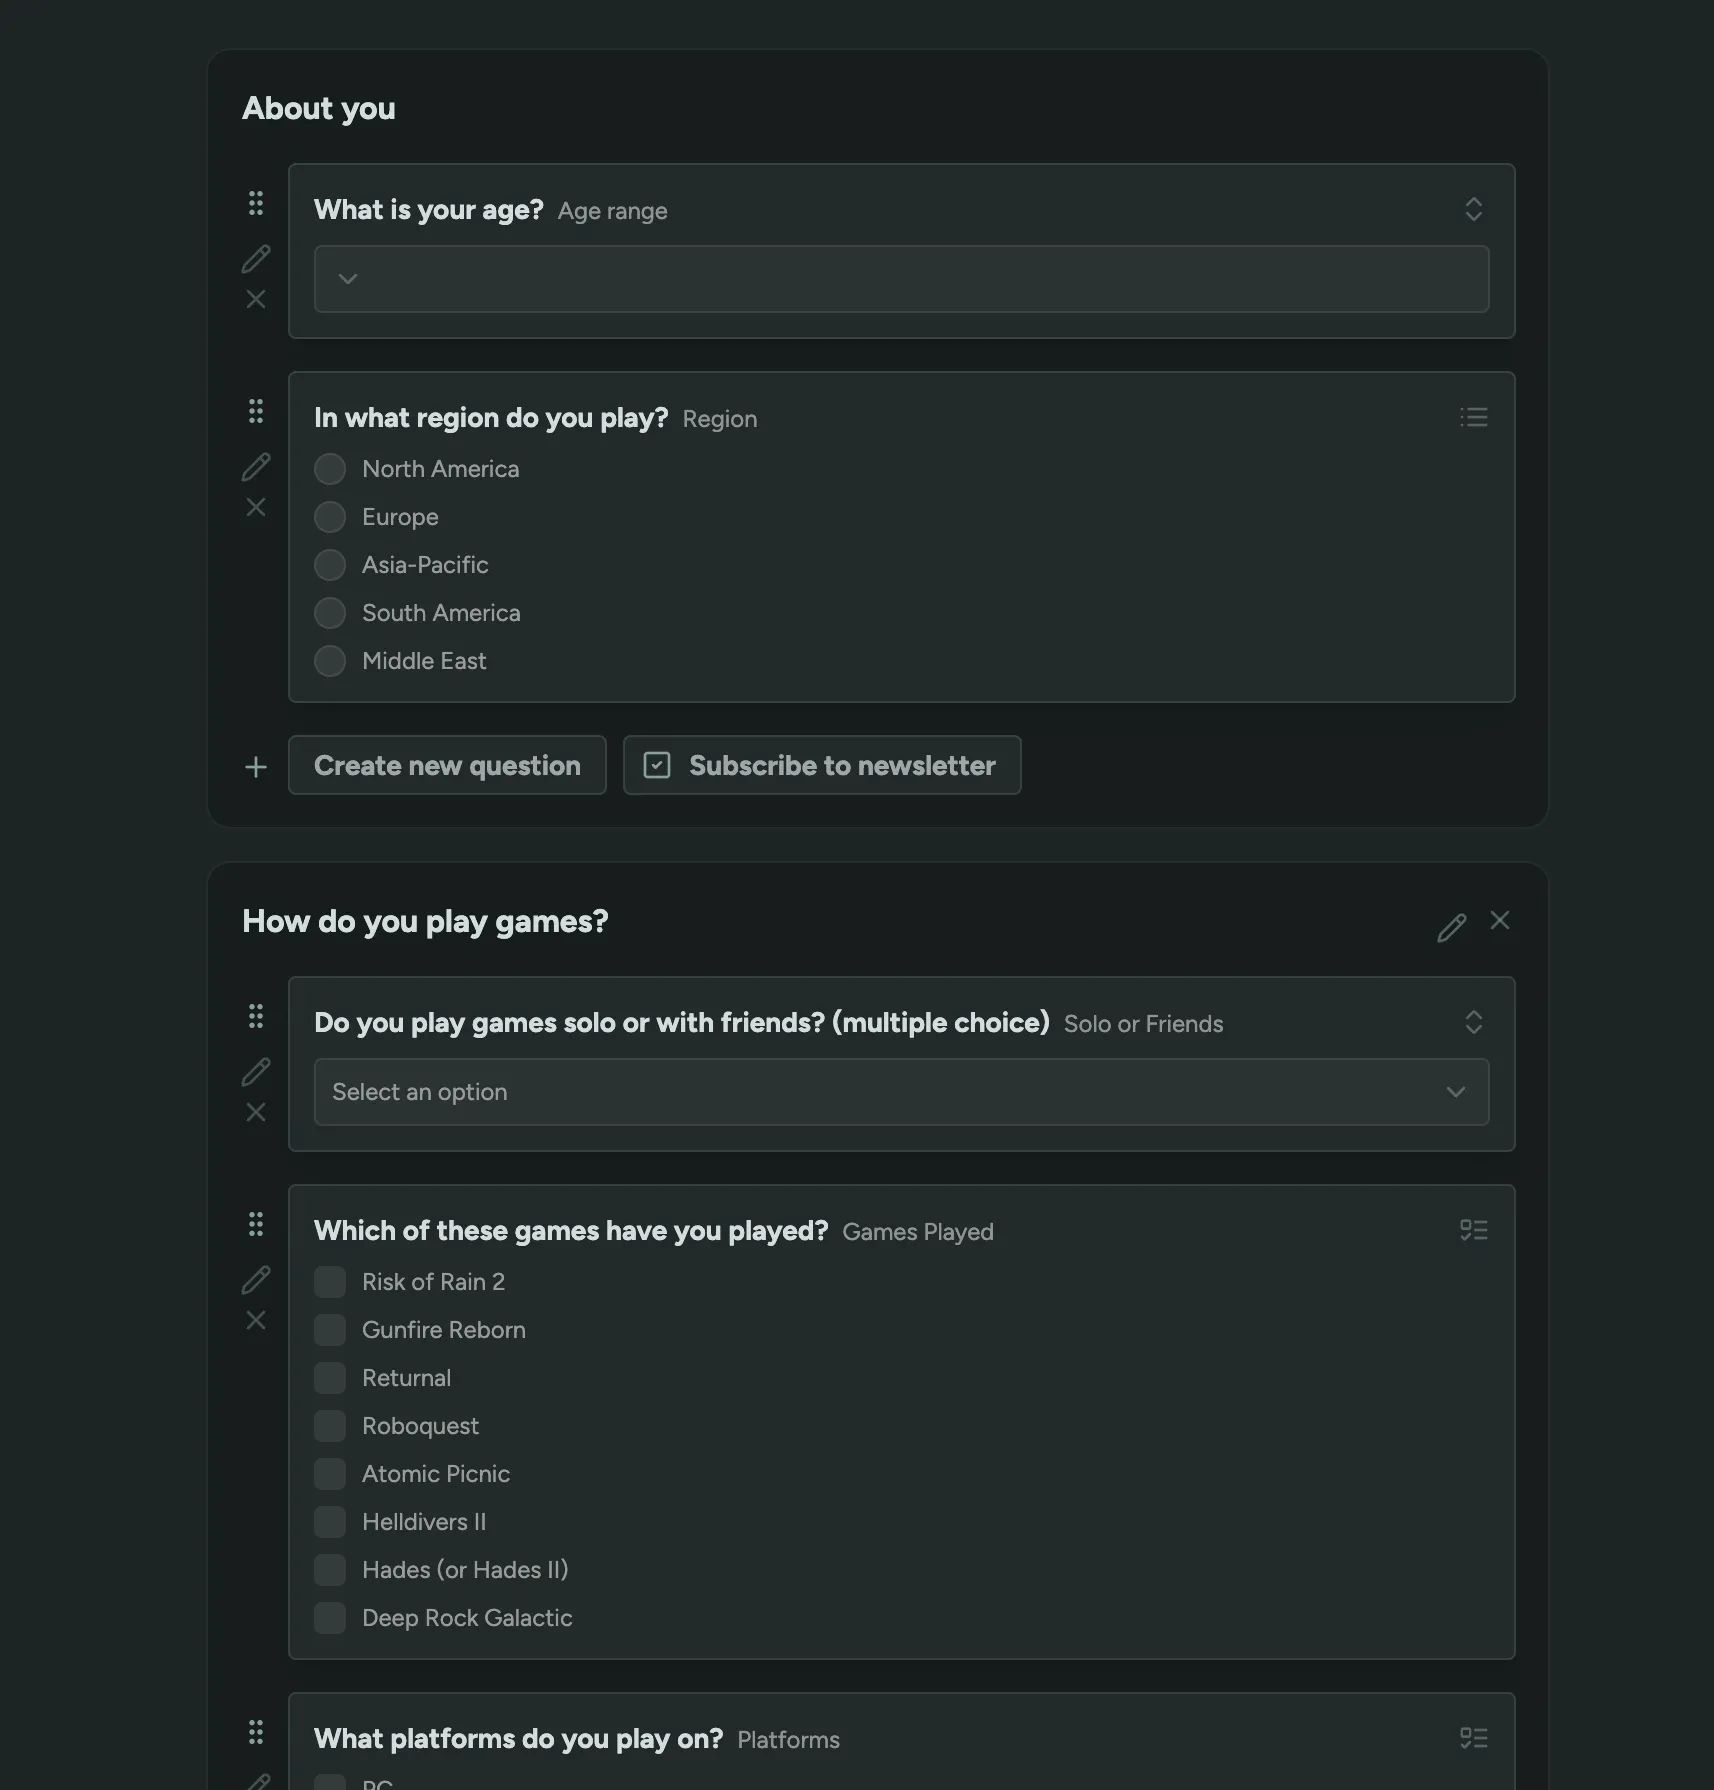Check the Helldivers II checkbox

click(x=329, y=1521)
